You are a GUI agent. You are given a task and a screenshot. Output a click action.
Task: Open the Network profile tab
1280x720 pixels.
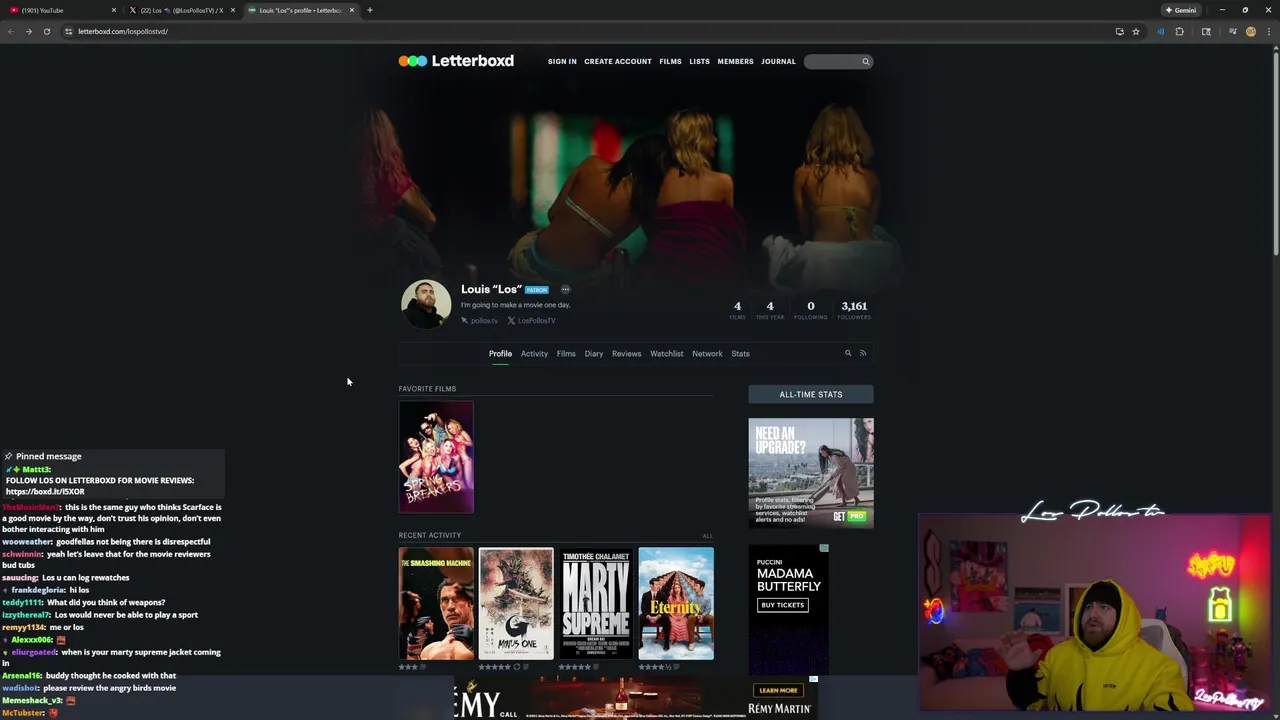pos(707,353)
